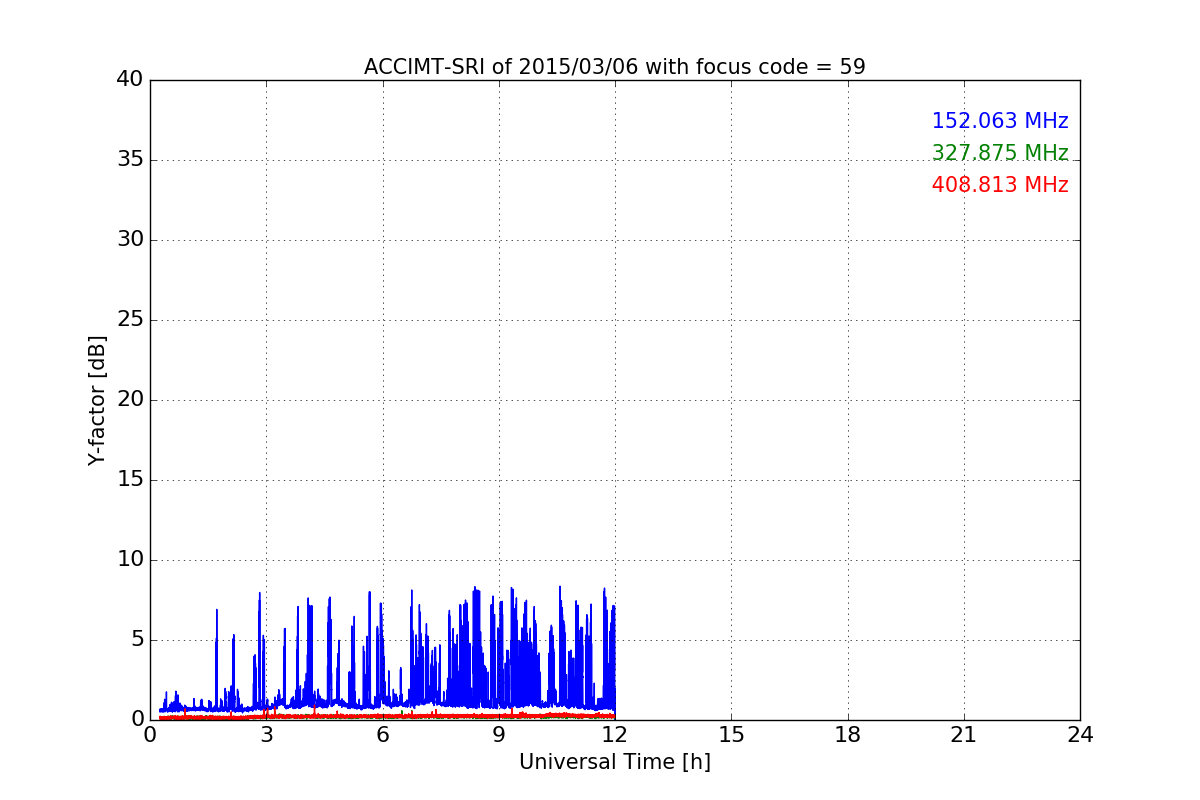Select the red 408.813 MHz legend label
Viewport: 1200px width, 800px height.
tap(1000, 185)
